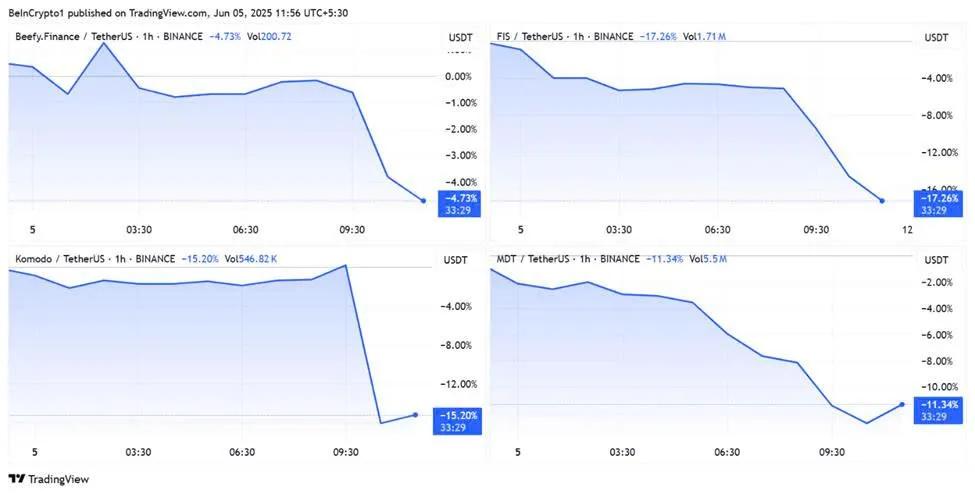The height and width of the screenshot is (494, 975).
Task: Open the Komodo / TetherUS symbol title
Action: point(60,259)
